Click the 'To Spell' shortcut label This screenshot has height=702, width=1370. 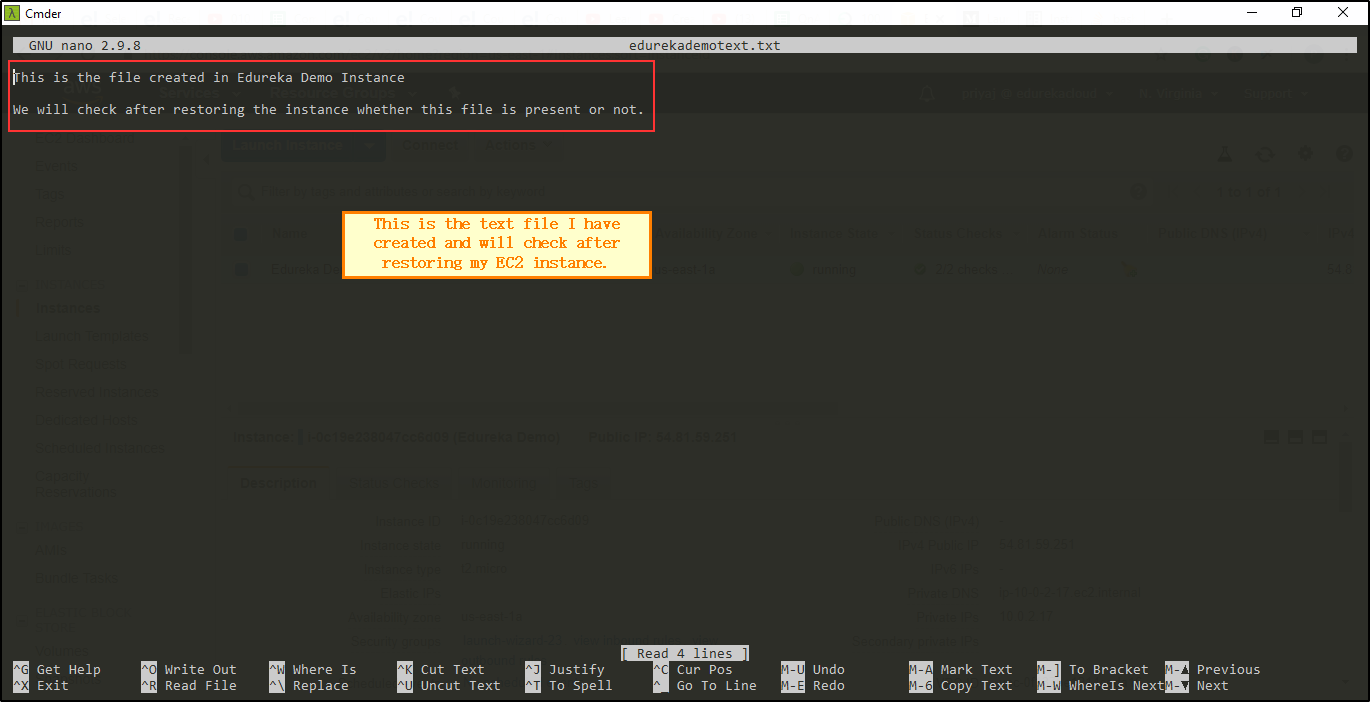click(x=581, y=686)
